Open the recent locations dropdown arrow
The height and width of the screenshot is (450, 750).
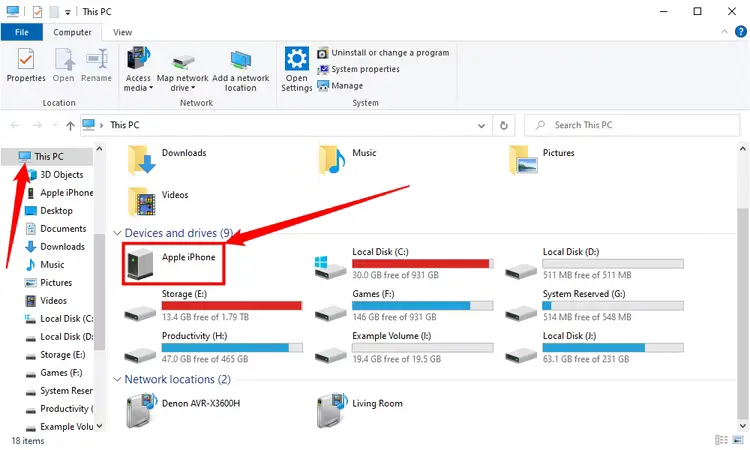[55, 125]
